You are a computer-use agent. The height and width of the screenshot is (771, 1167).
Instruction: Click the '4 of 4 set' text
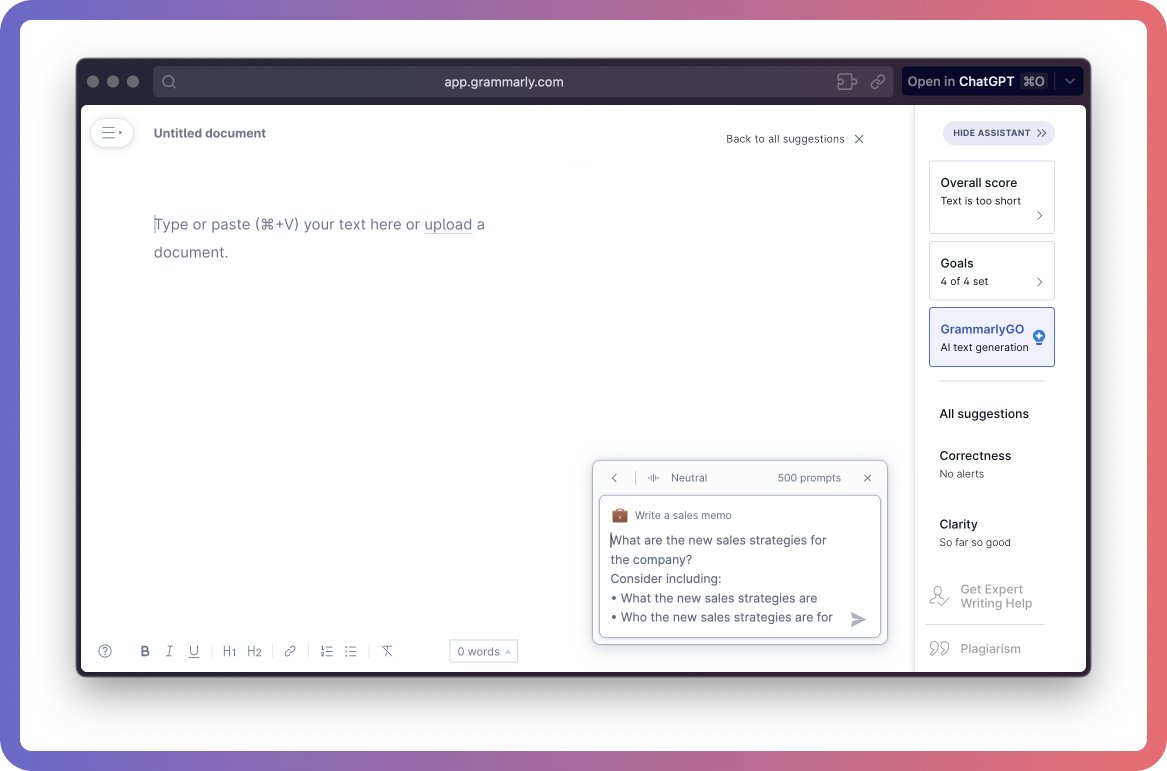964,281
